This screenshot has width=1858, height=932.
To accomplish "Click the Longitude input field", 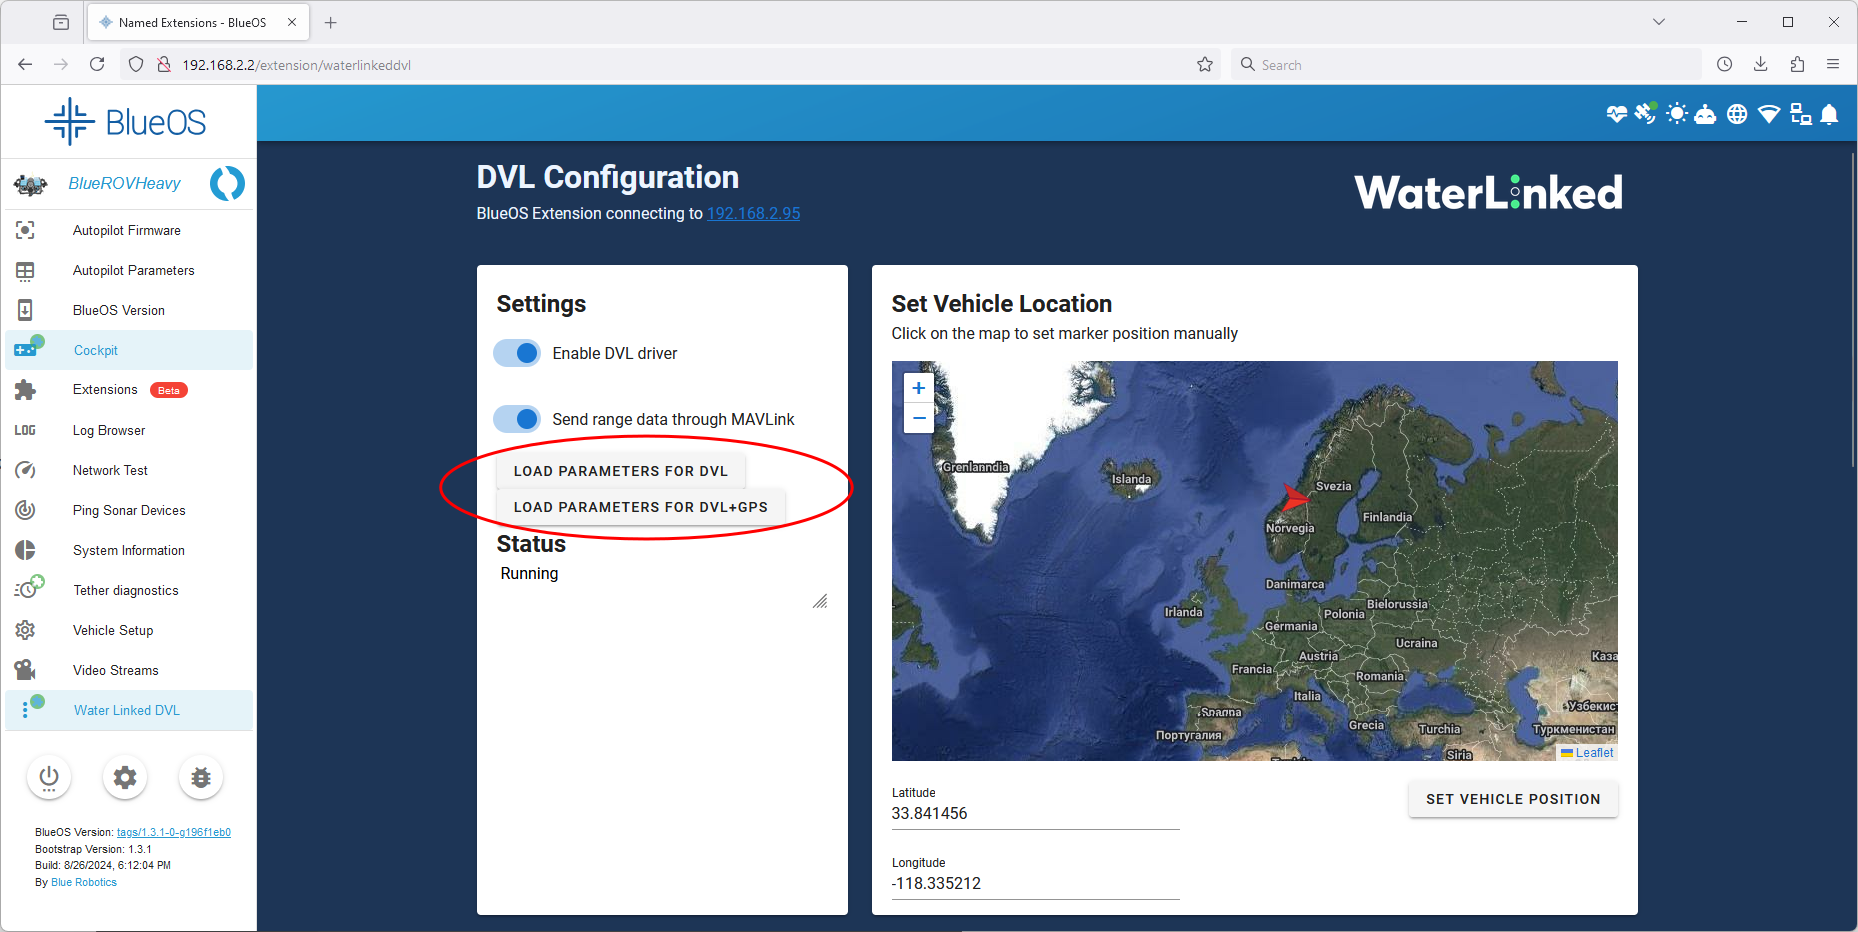I will pos(1035,884).
